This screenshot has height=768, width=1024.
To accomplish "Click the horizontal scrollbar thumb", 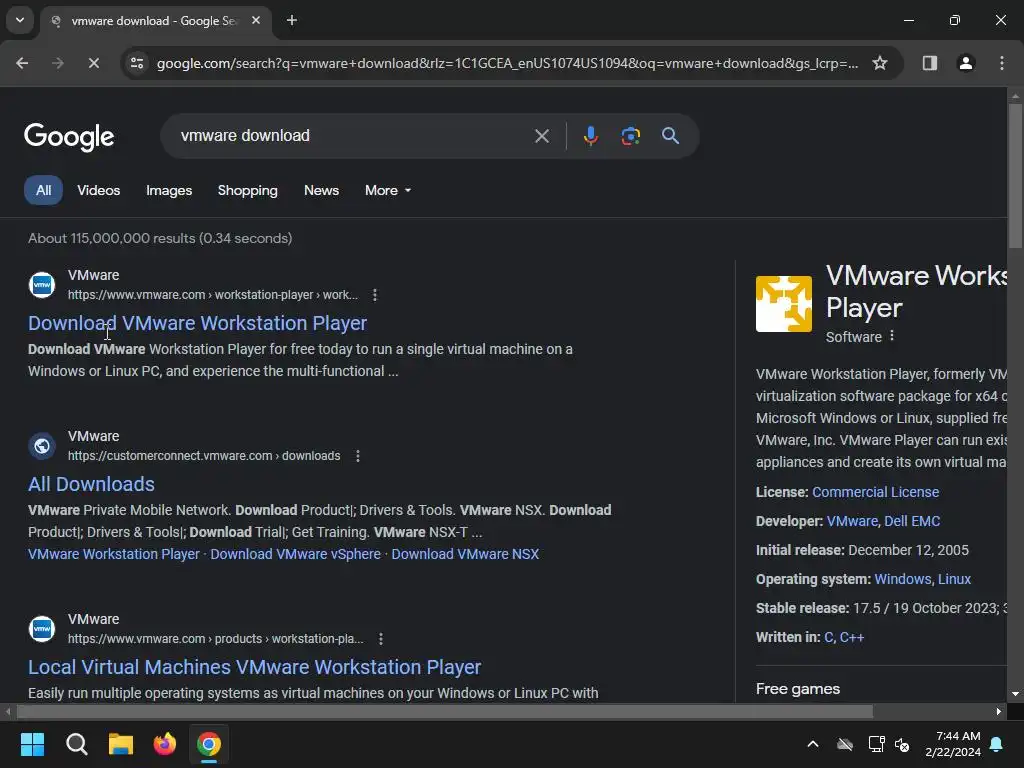I will [445, 711].
